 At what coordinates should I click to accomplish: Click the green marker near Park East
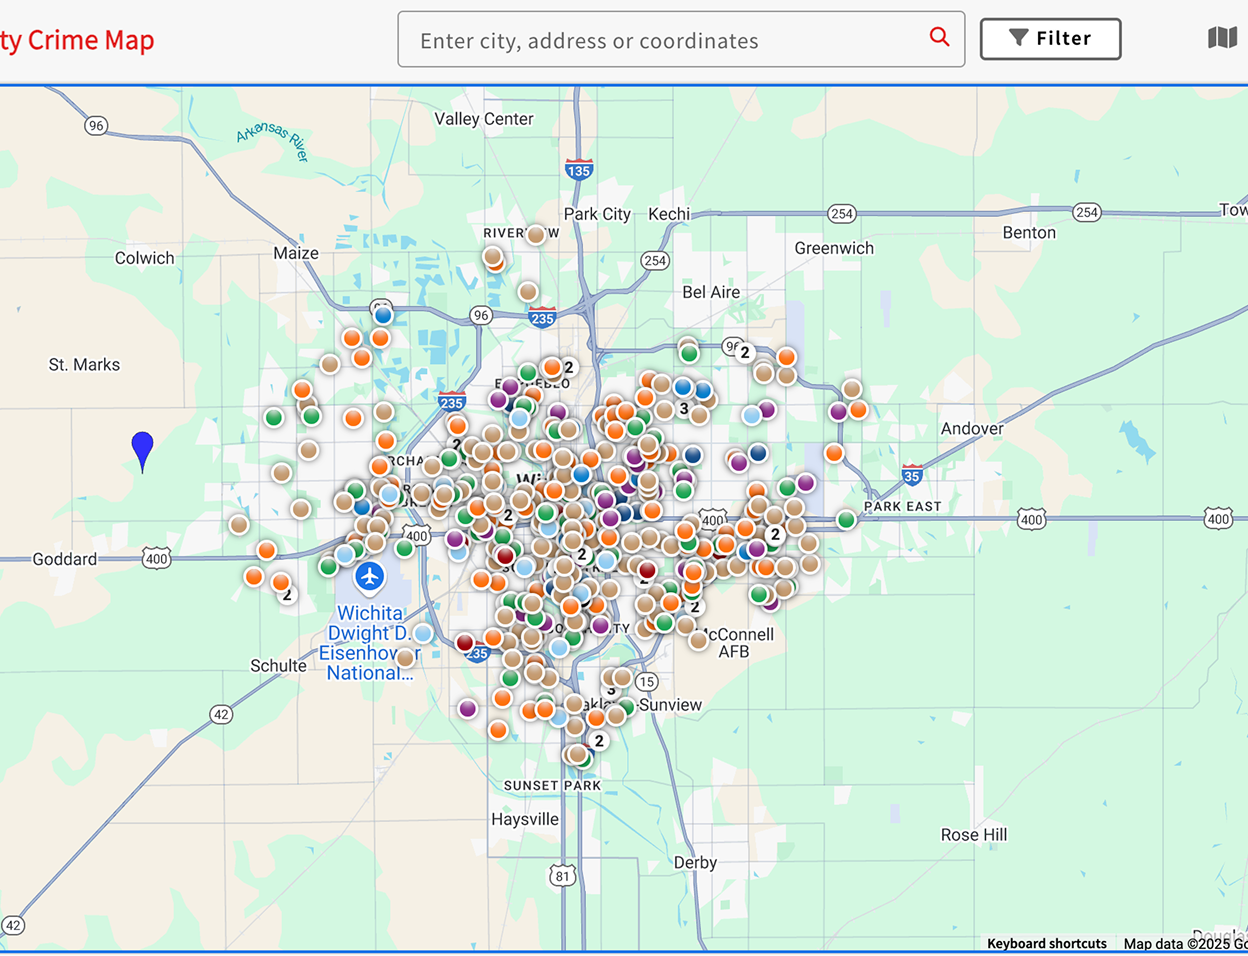click(846, 519)
